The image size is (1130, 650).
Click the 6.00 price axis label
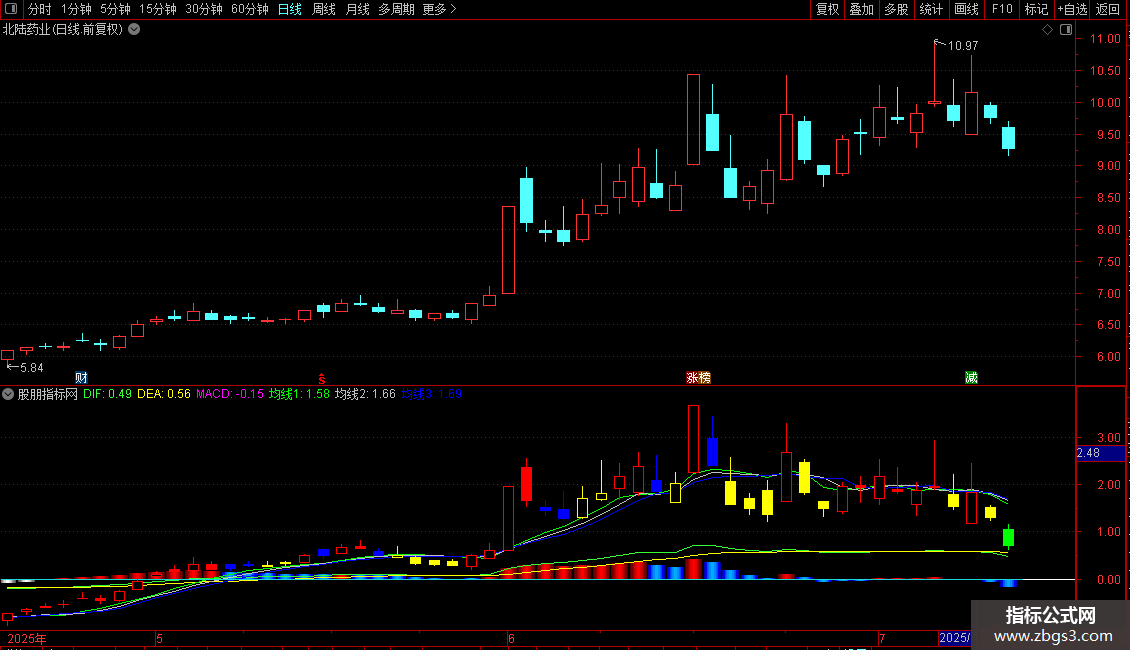1108,357
